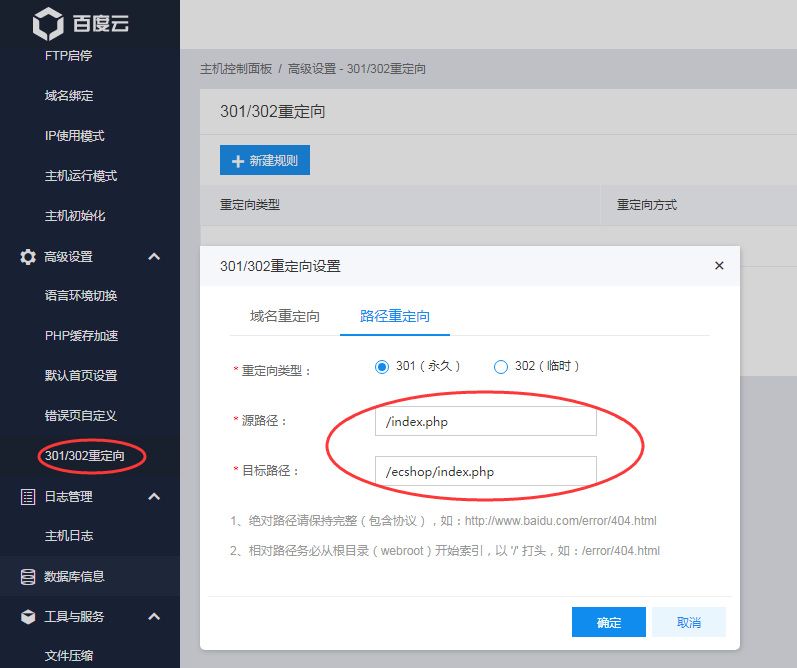Focus the 目标路径 input field
Viewport: 797px width, 668px height.
click(485, 472)
